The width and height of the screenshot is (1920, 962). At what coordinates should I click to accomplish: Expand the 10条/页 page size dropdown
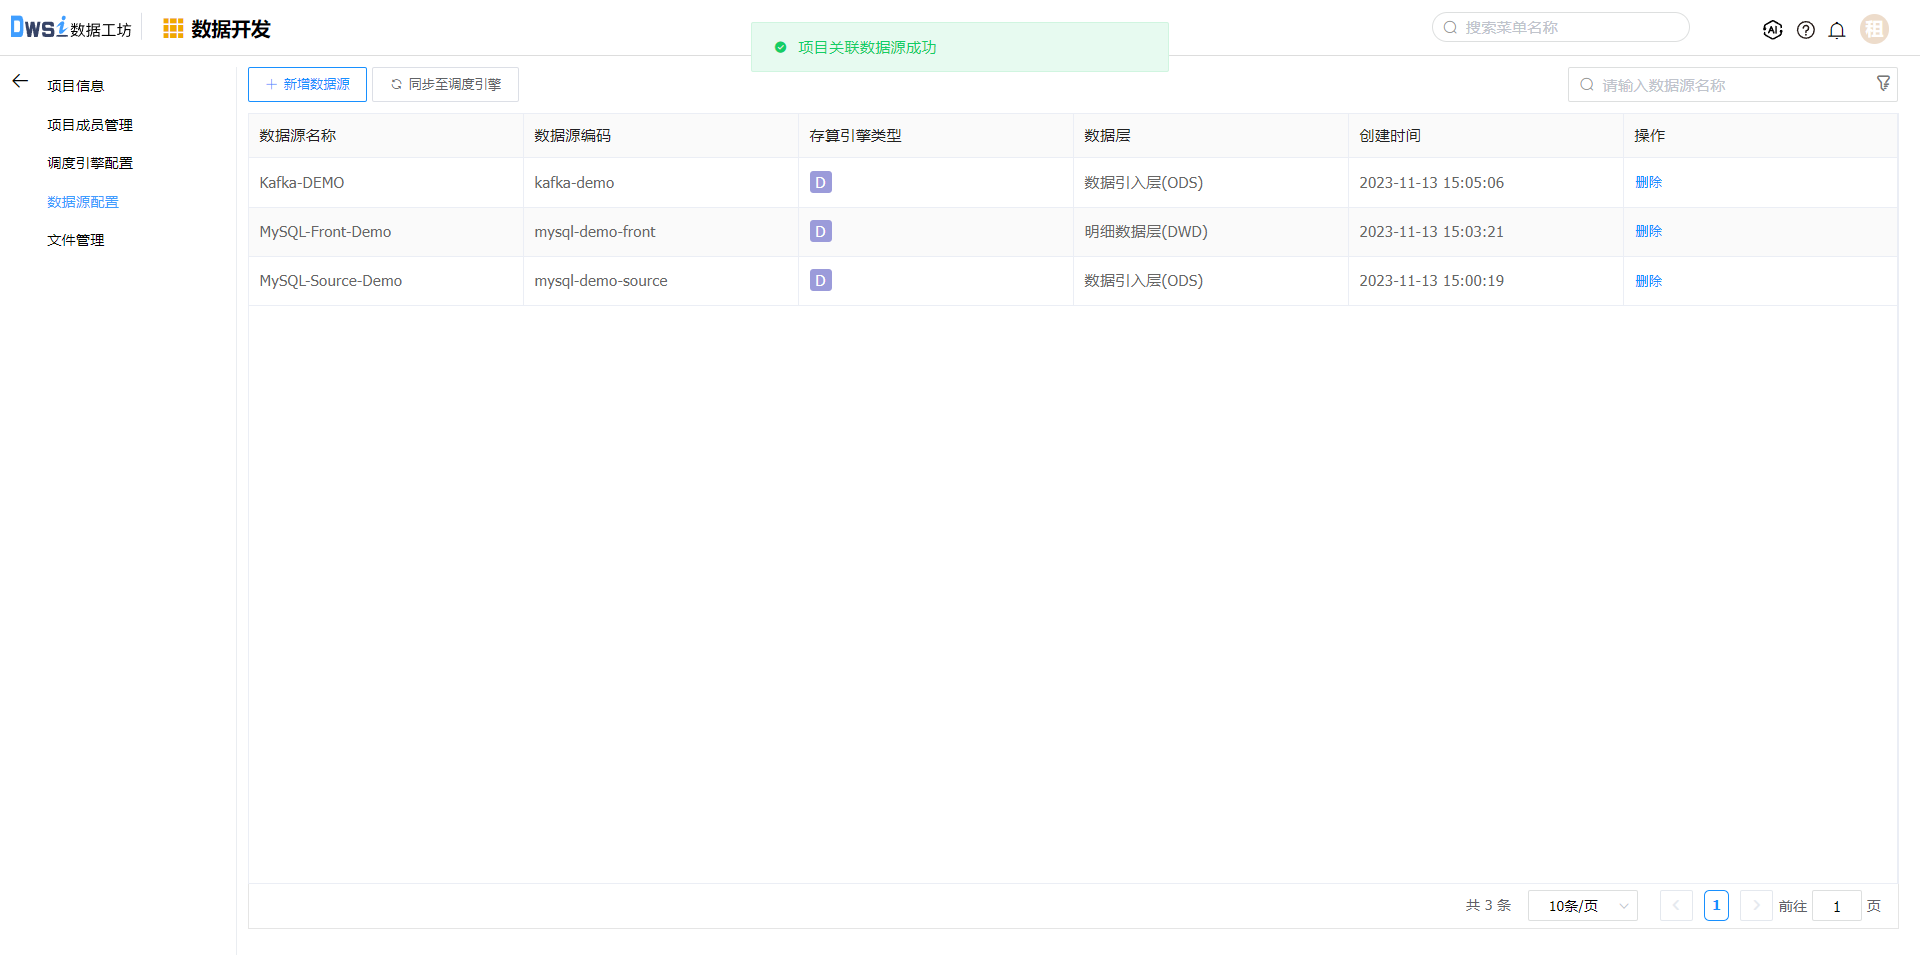1582,906
